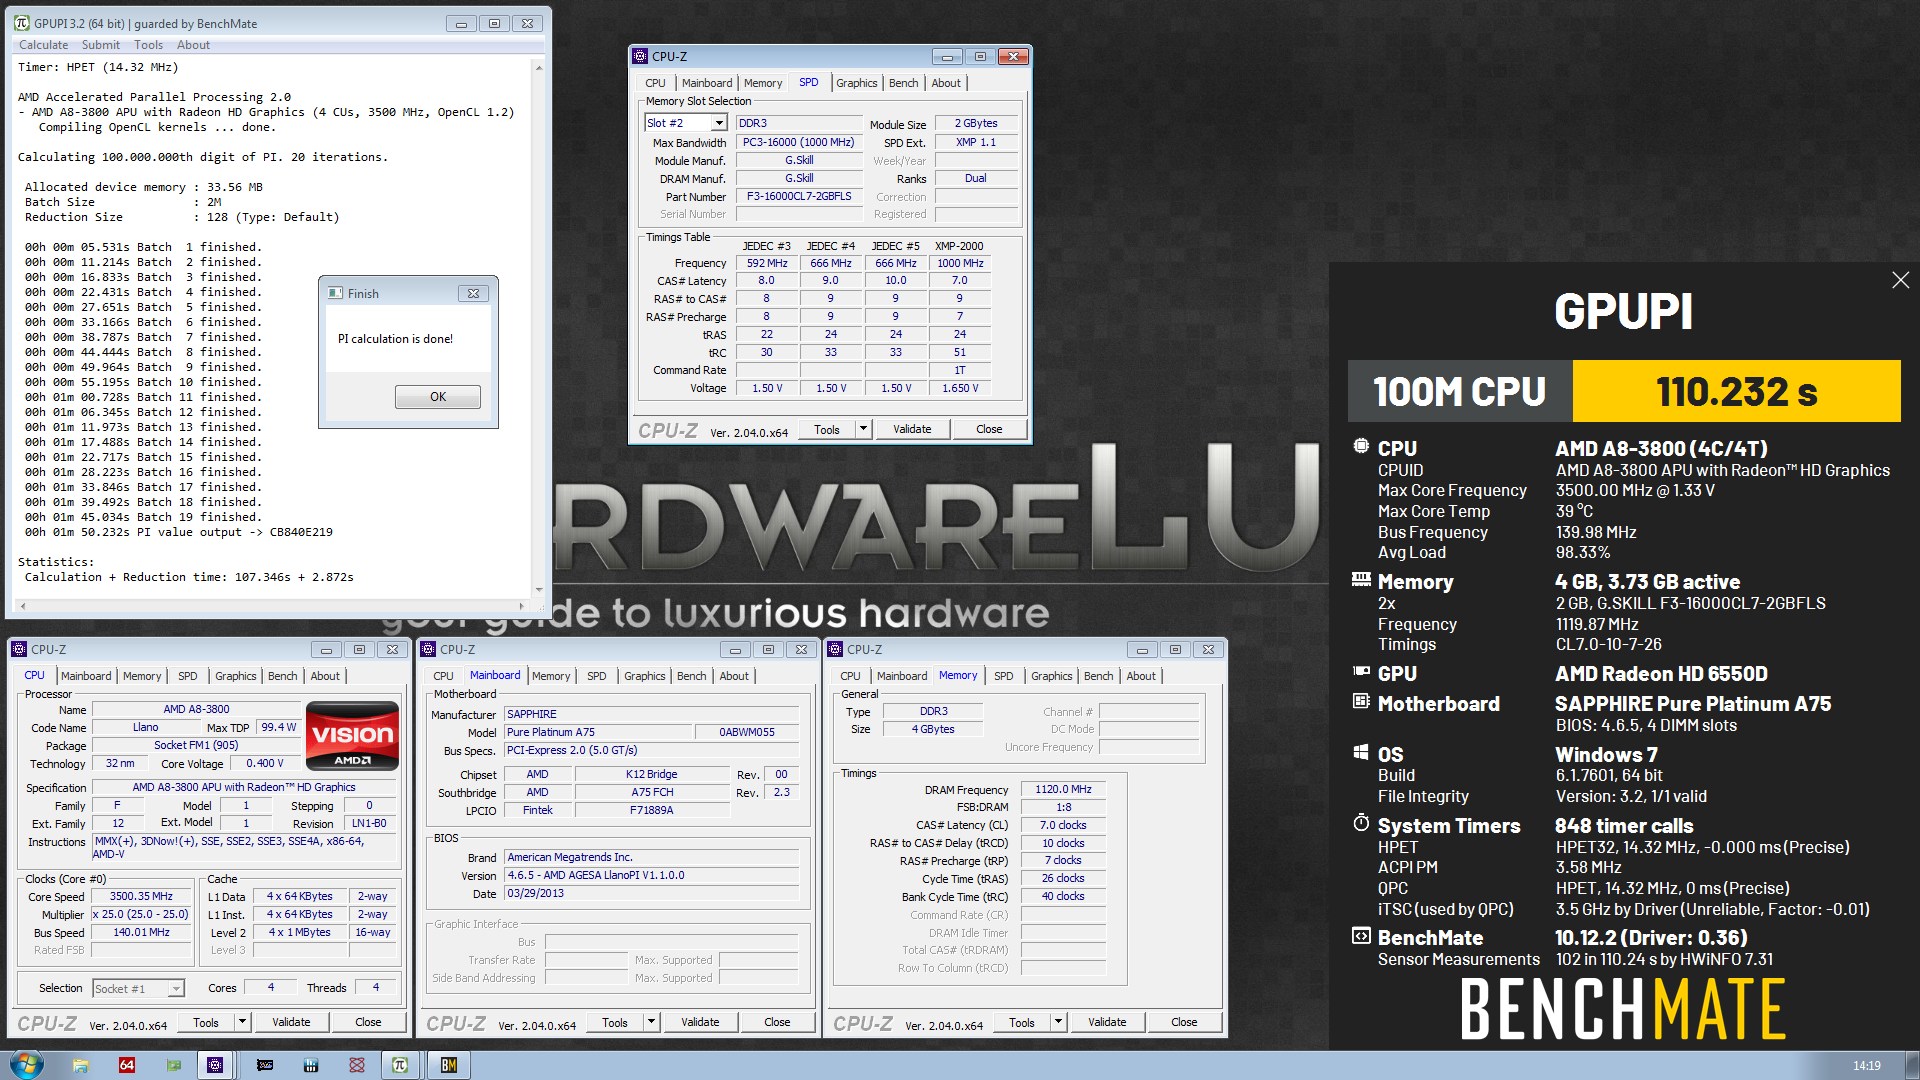Open the Submit menu in GPUPI

101,45
